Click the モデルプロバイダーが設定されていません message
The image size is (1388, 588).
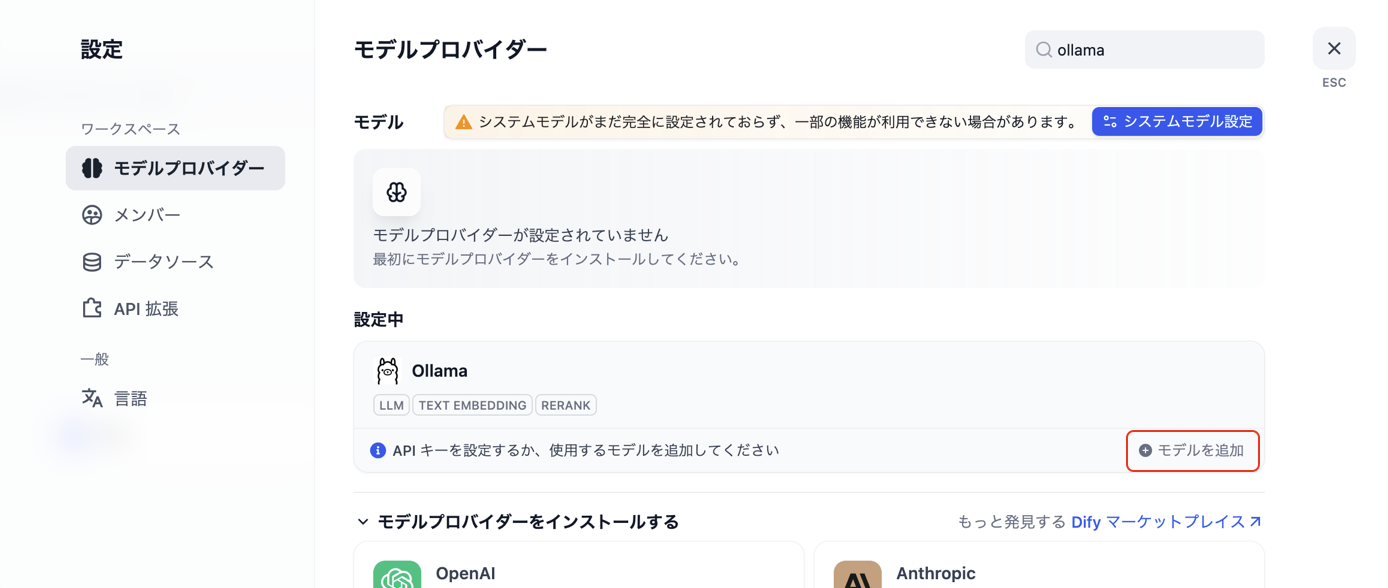coord(520,235)
